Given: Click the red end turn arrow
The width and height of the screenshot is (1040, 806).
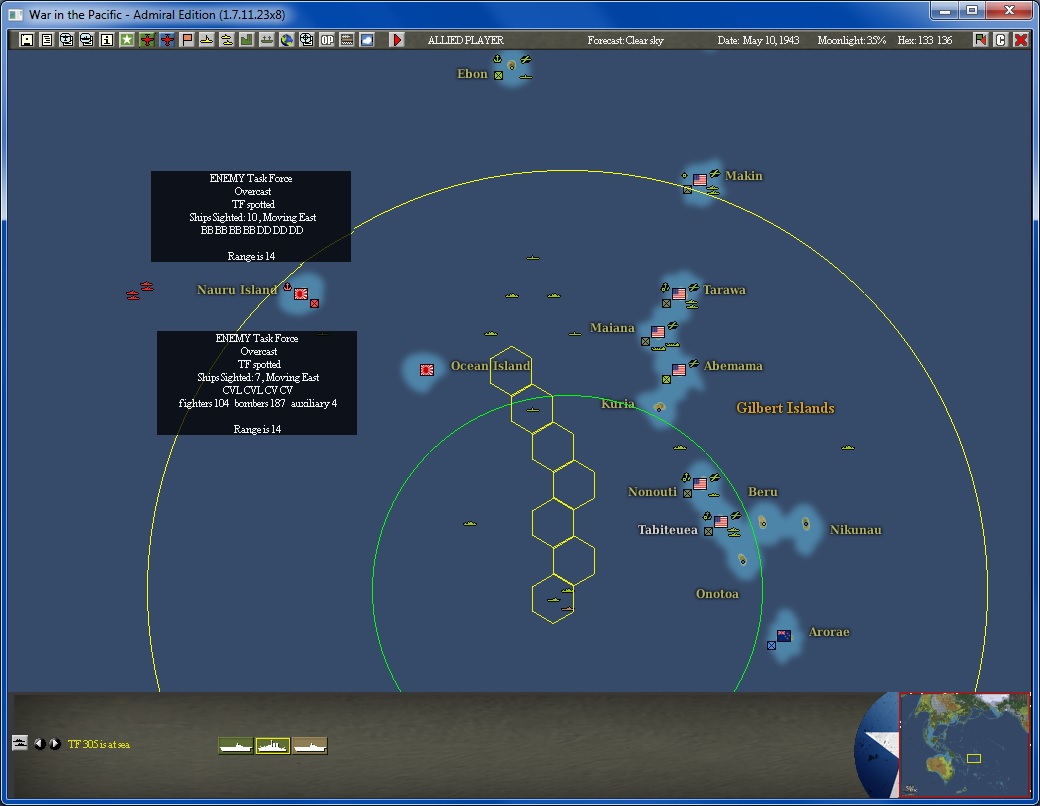Looking at the screenshot, I should tap(397, 40).
